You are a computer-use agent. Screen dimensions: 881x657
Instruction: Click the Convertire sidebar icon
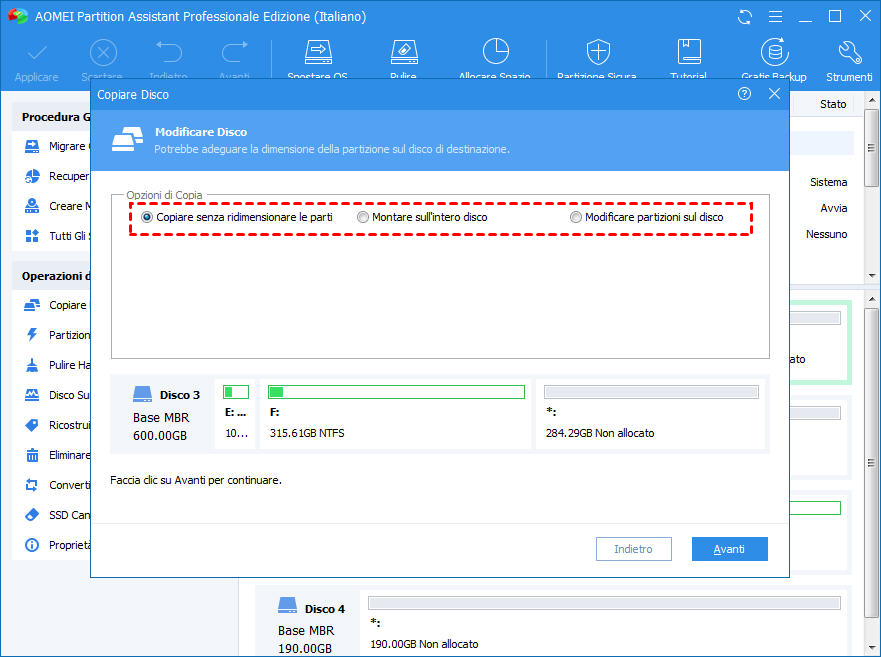point(32,485)
